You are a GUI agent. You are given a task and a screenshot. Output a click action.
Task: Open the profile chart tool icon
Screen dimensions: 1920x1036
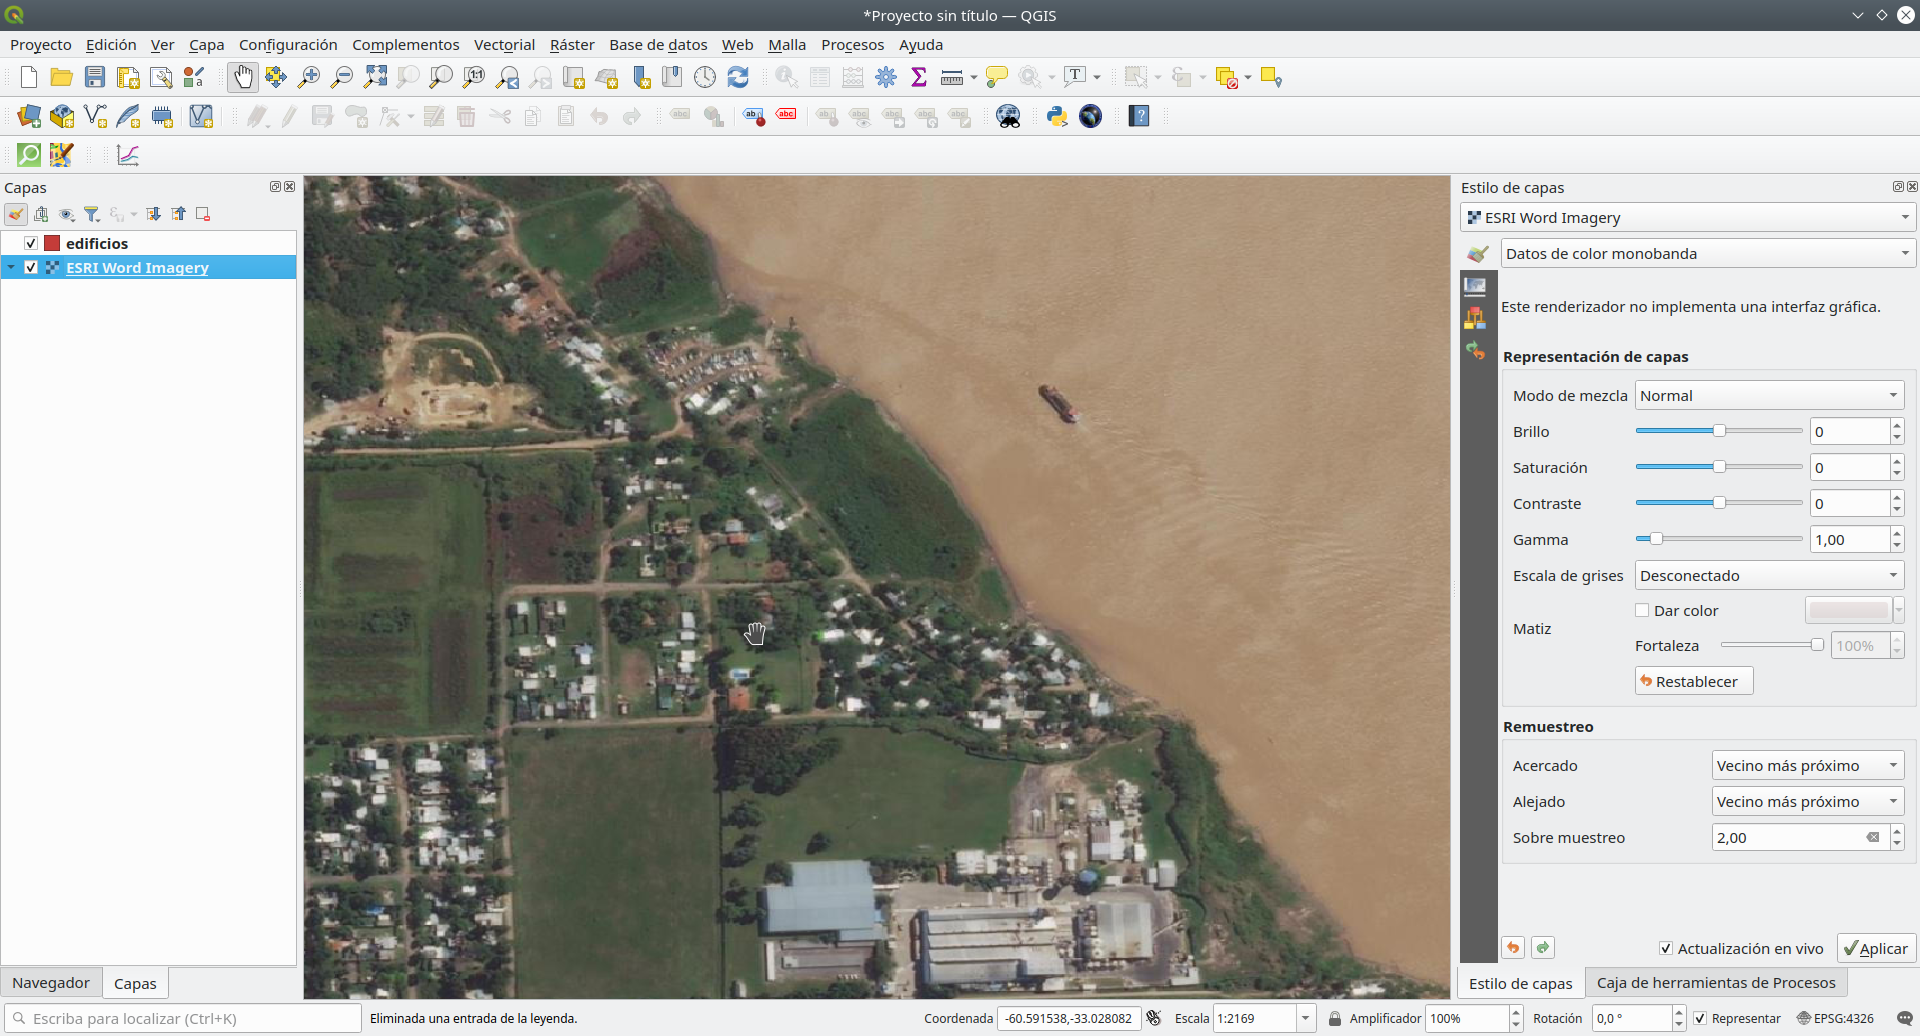[x=127, y=155]
